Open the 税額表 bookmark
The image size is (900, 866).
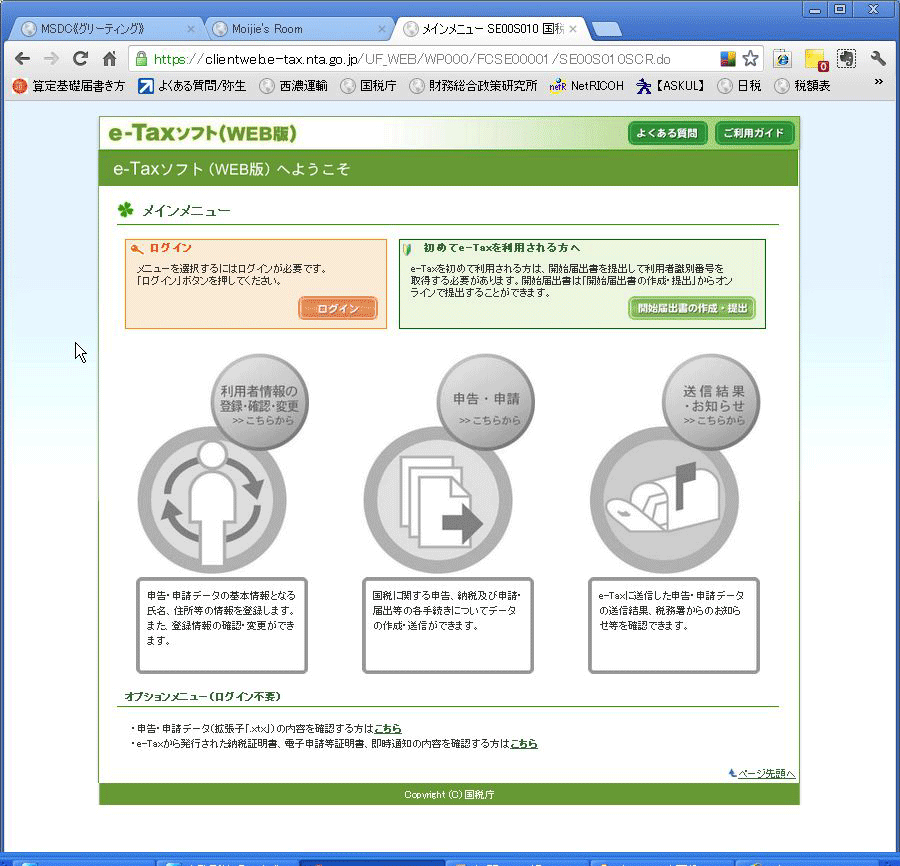coord(802,86)
